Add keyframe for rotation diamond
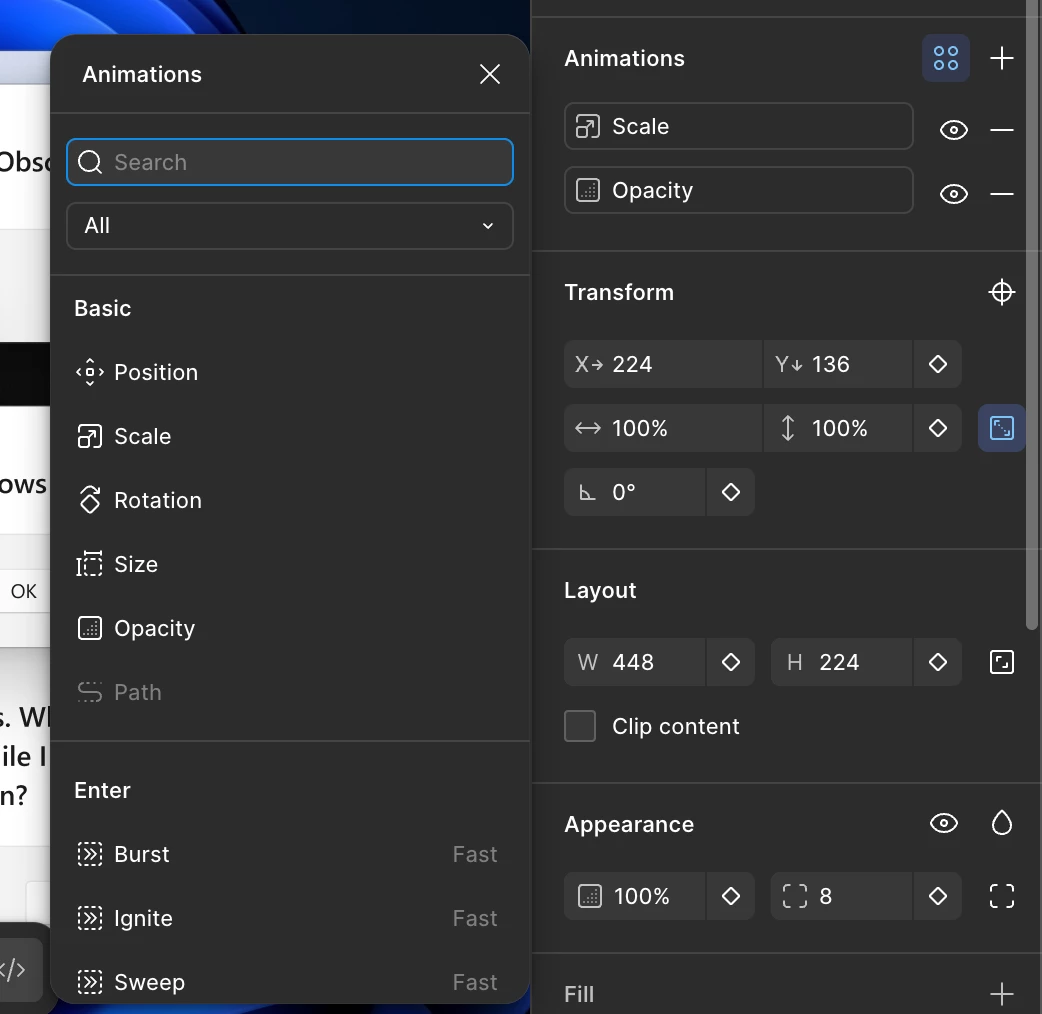1042x1014 pixels. pos(730,492)
